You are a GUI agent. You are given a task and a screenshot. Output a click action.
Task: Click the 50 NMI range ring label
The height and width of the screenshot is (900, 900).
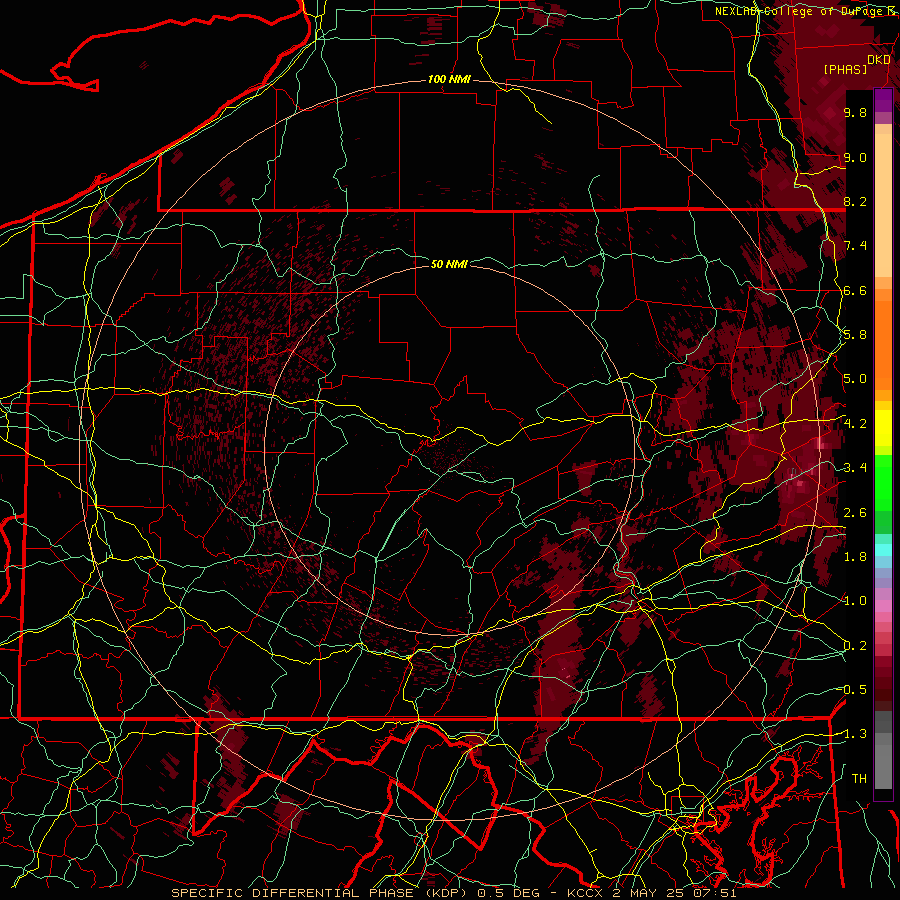449,264
